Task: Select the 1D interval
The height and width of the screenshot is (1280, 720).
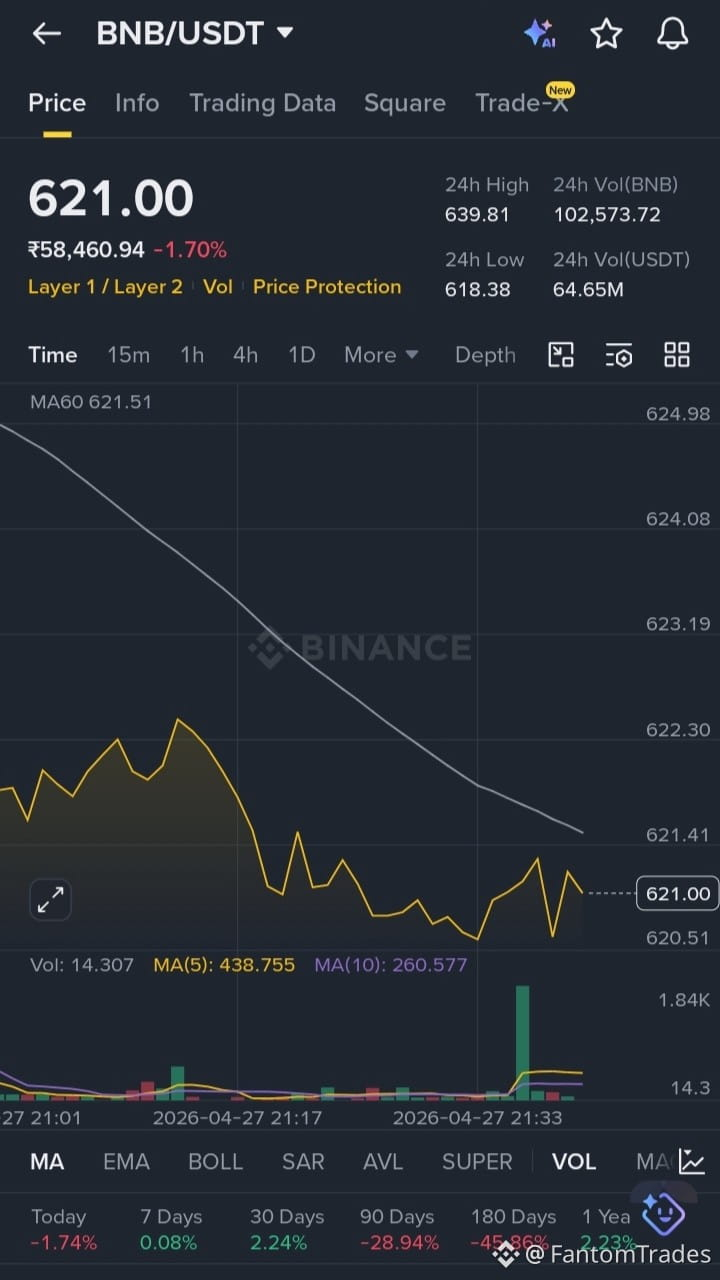Action: point(301,355)
